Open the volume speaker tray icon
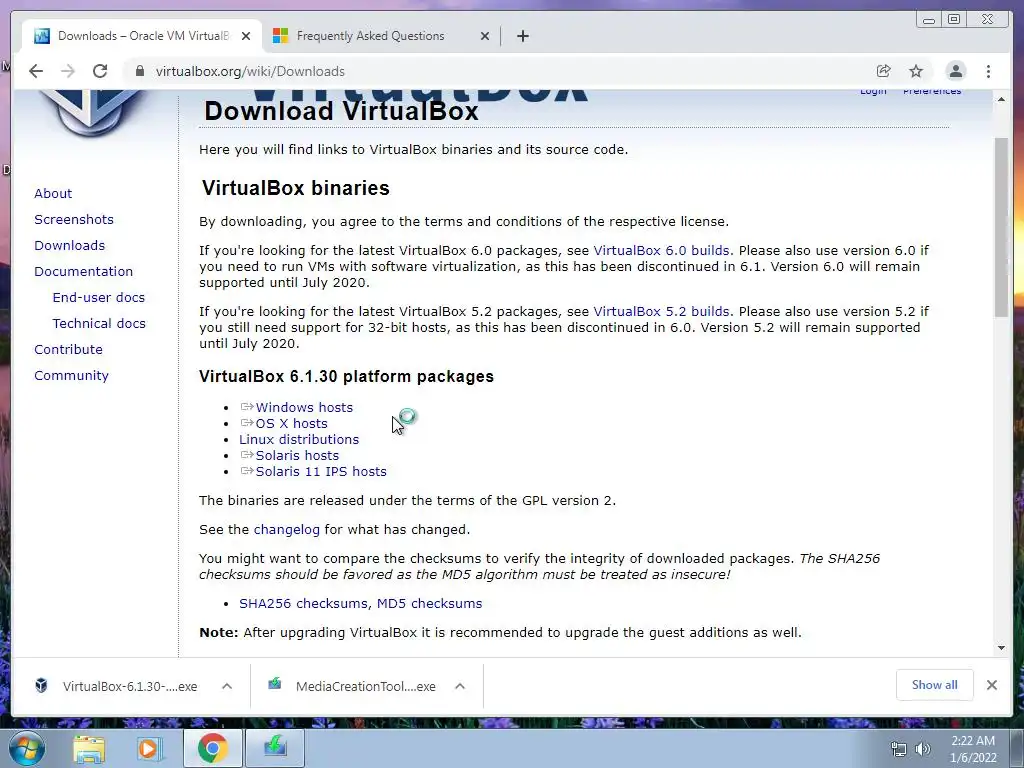 tap(923, 749)
